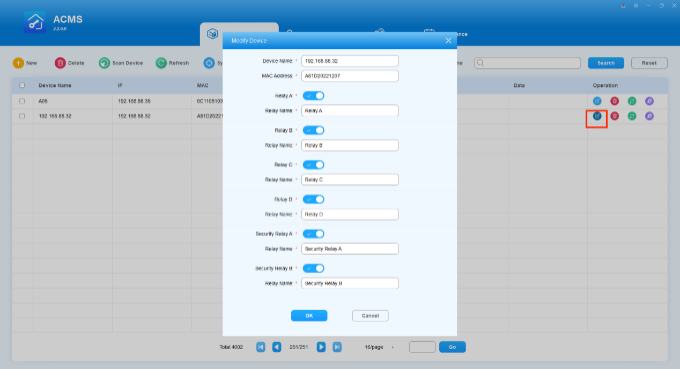The height and width of the screenshot is (369, 680).
Task: Check the A06 device row checkbox
Action: [x=22, y=101]
